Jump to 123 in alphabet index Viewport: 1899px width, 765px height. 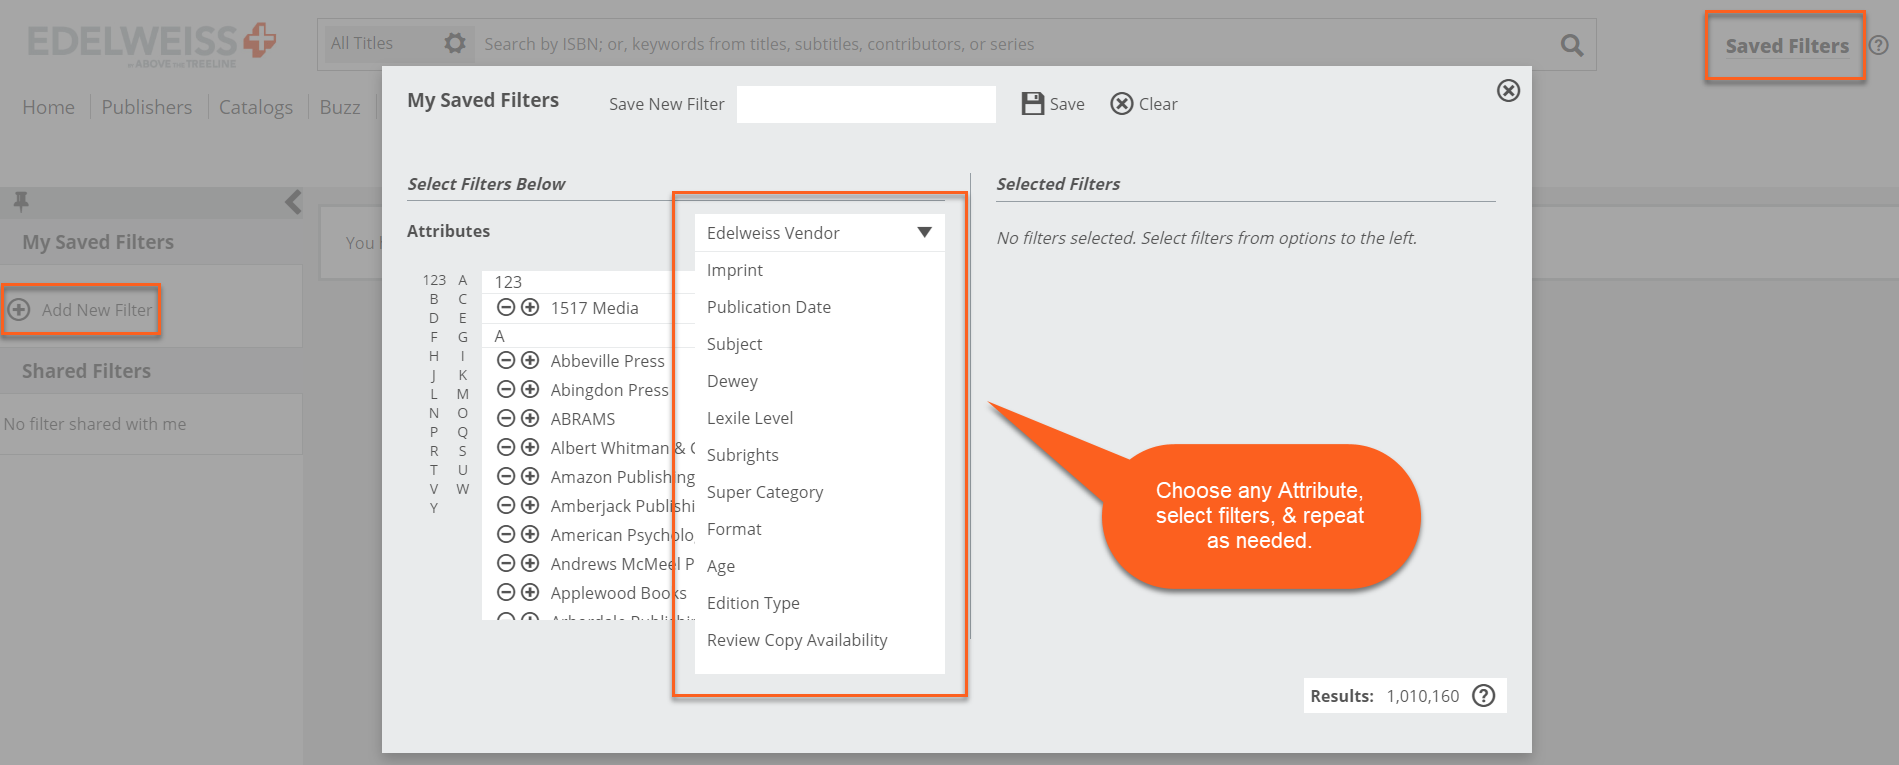coord(434,280)
